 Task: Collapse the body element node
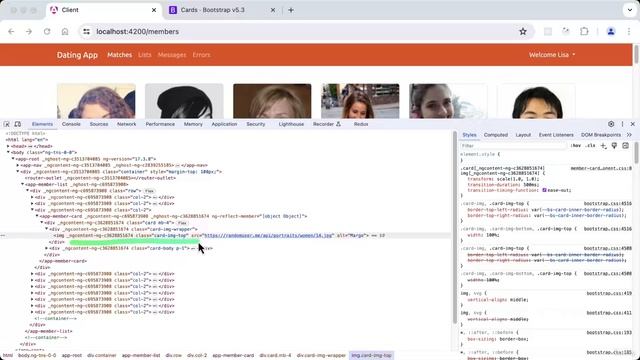tap(8, 152)
